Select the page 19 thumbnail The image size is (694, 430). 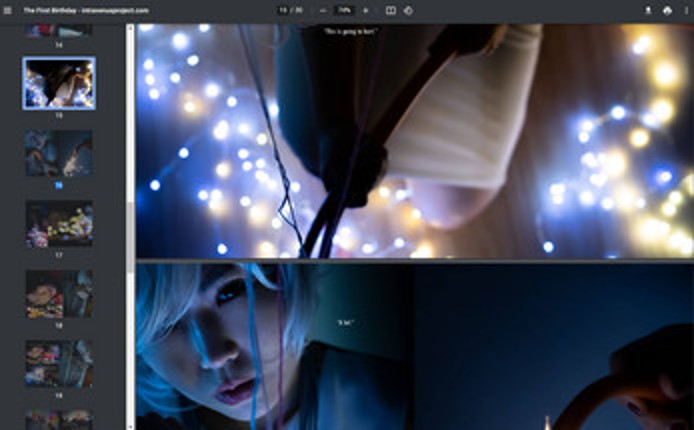pyautogui.click(x=59, y=363)
